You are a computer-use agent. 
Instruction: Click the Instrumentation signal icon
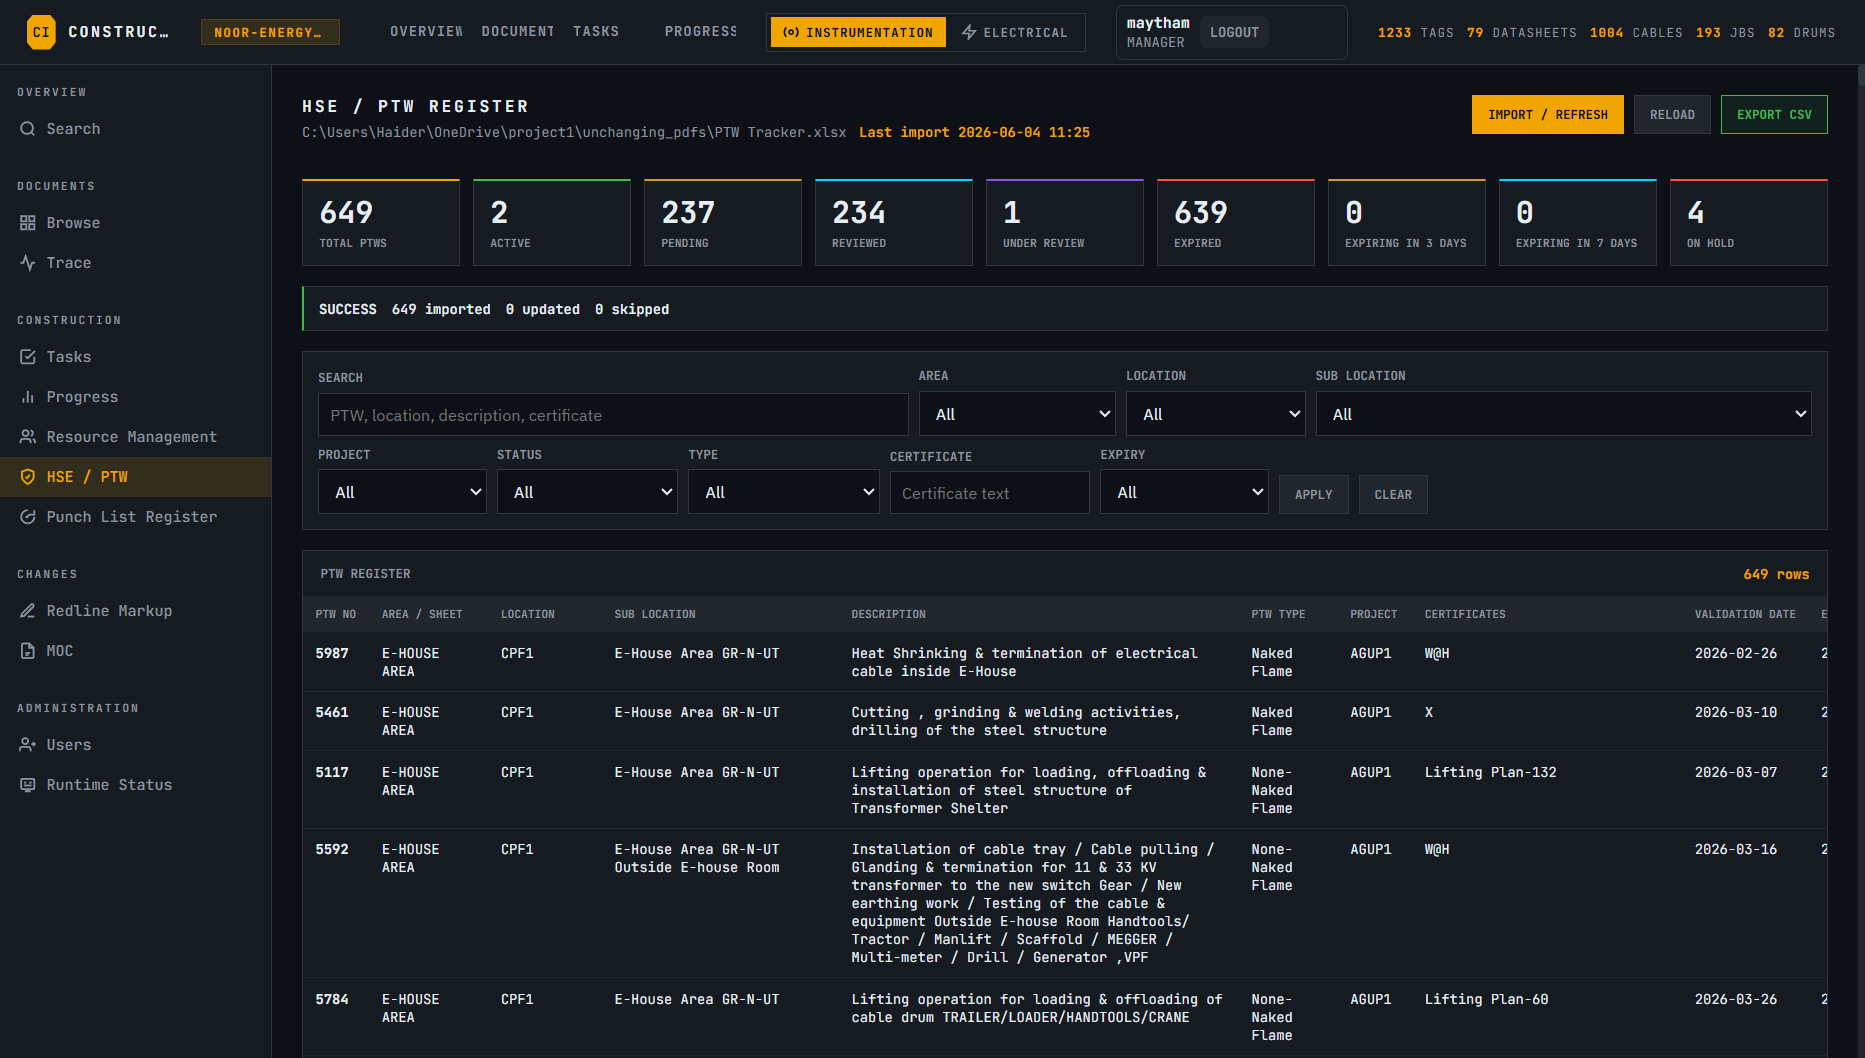click(791, 32)
